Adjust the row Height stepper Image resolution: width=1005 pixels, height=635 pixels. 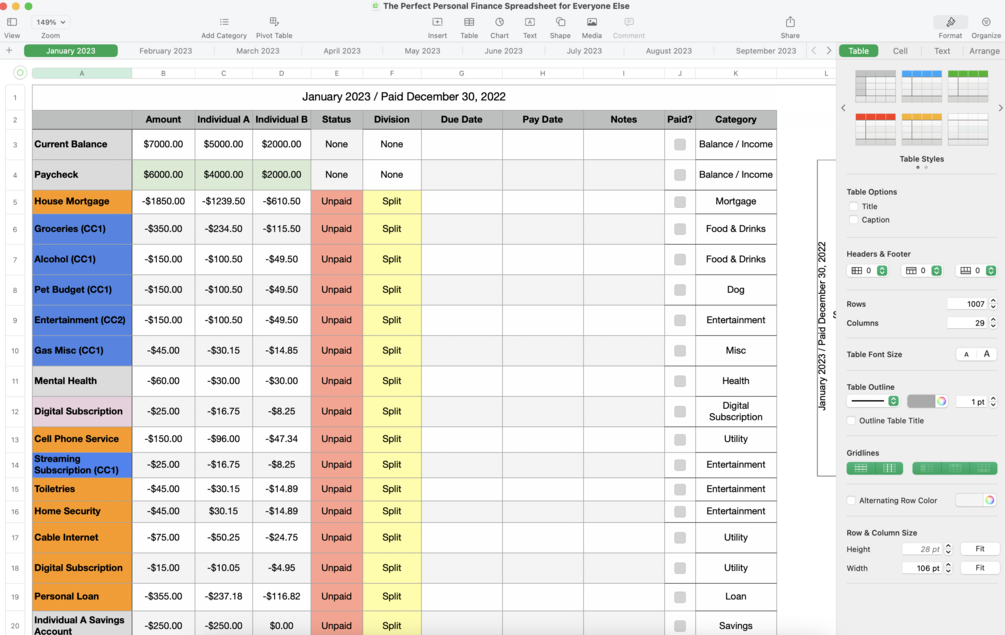[948, 549]
